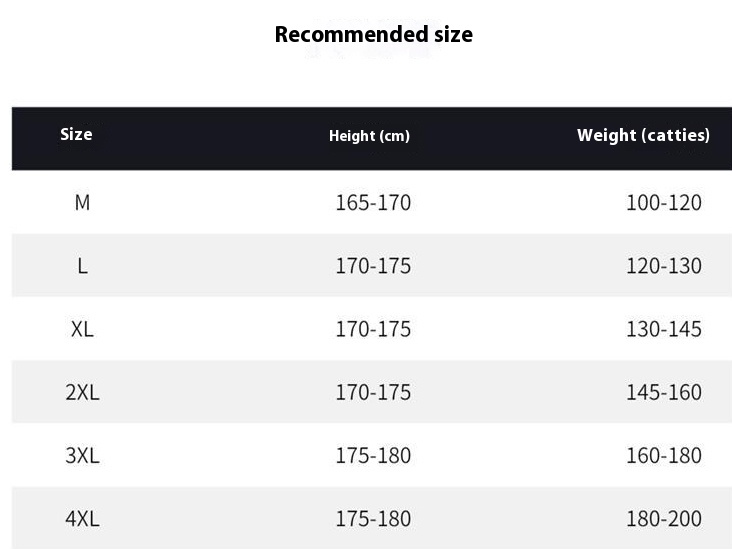Select the M size cell
This screenshot has width=732, height=549.
tap(82, 203)
